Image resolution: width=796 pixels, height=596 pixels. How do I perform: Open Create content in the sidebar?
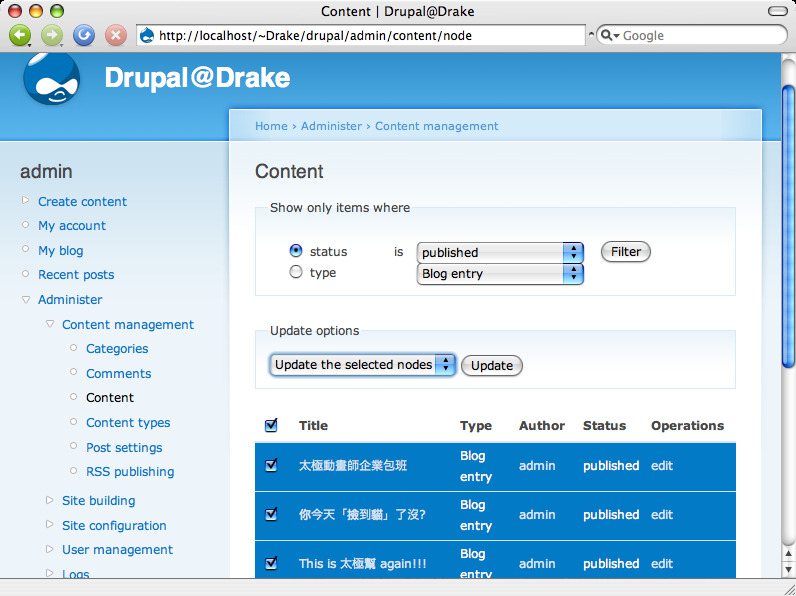[82, 202]
